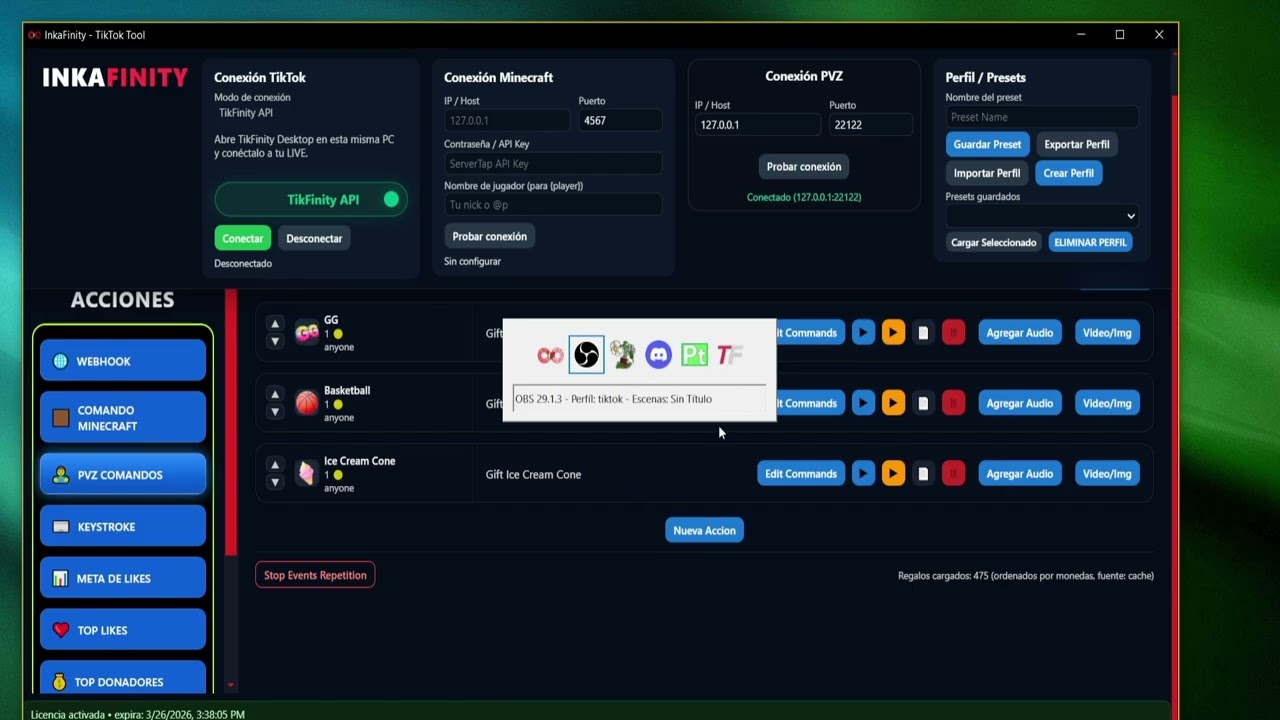
Task: Click the Ice Cream Cone gift icon
Action: pyautogui.click(x=307, y=473)
